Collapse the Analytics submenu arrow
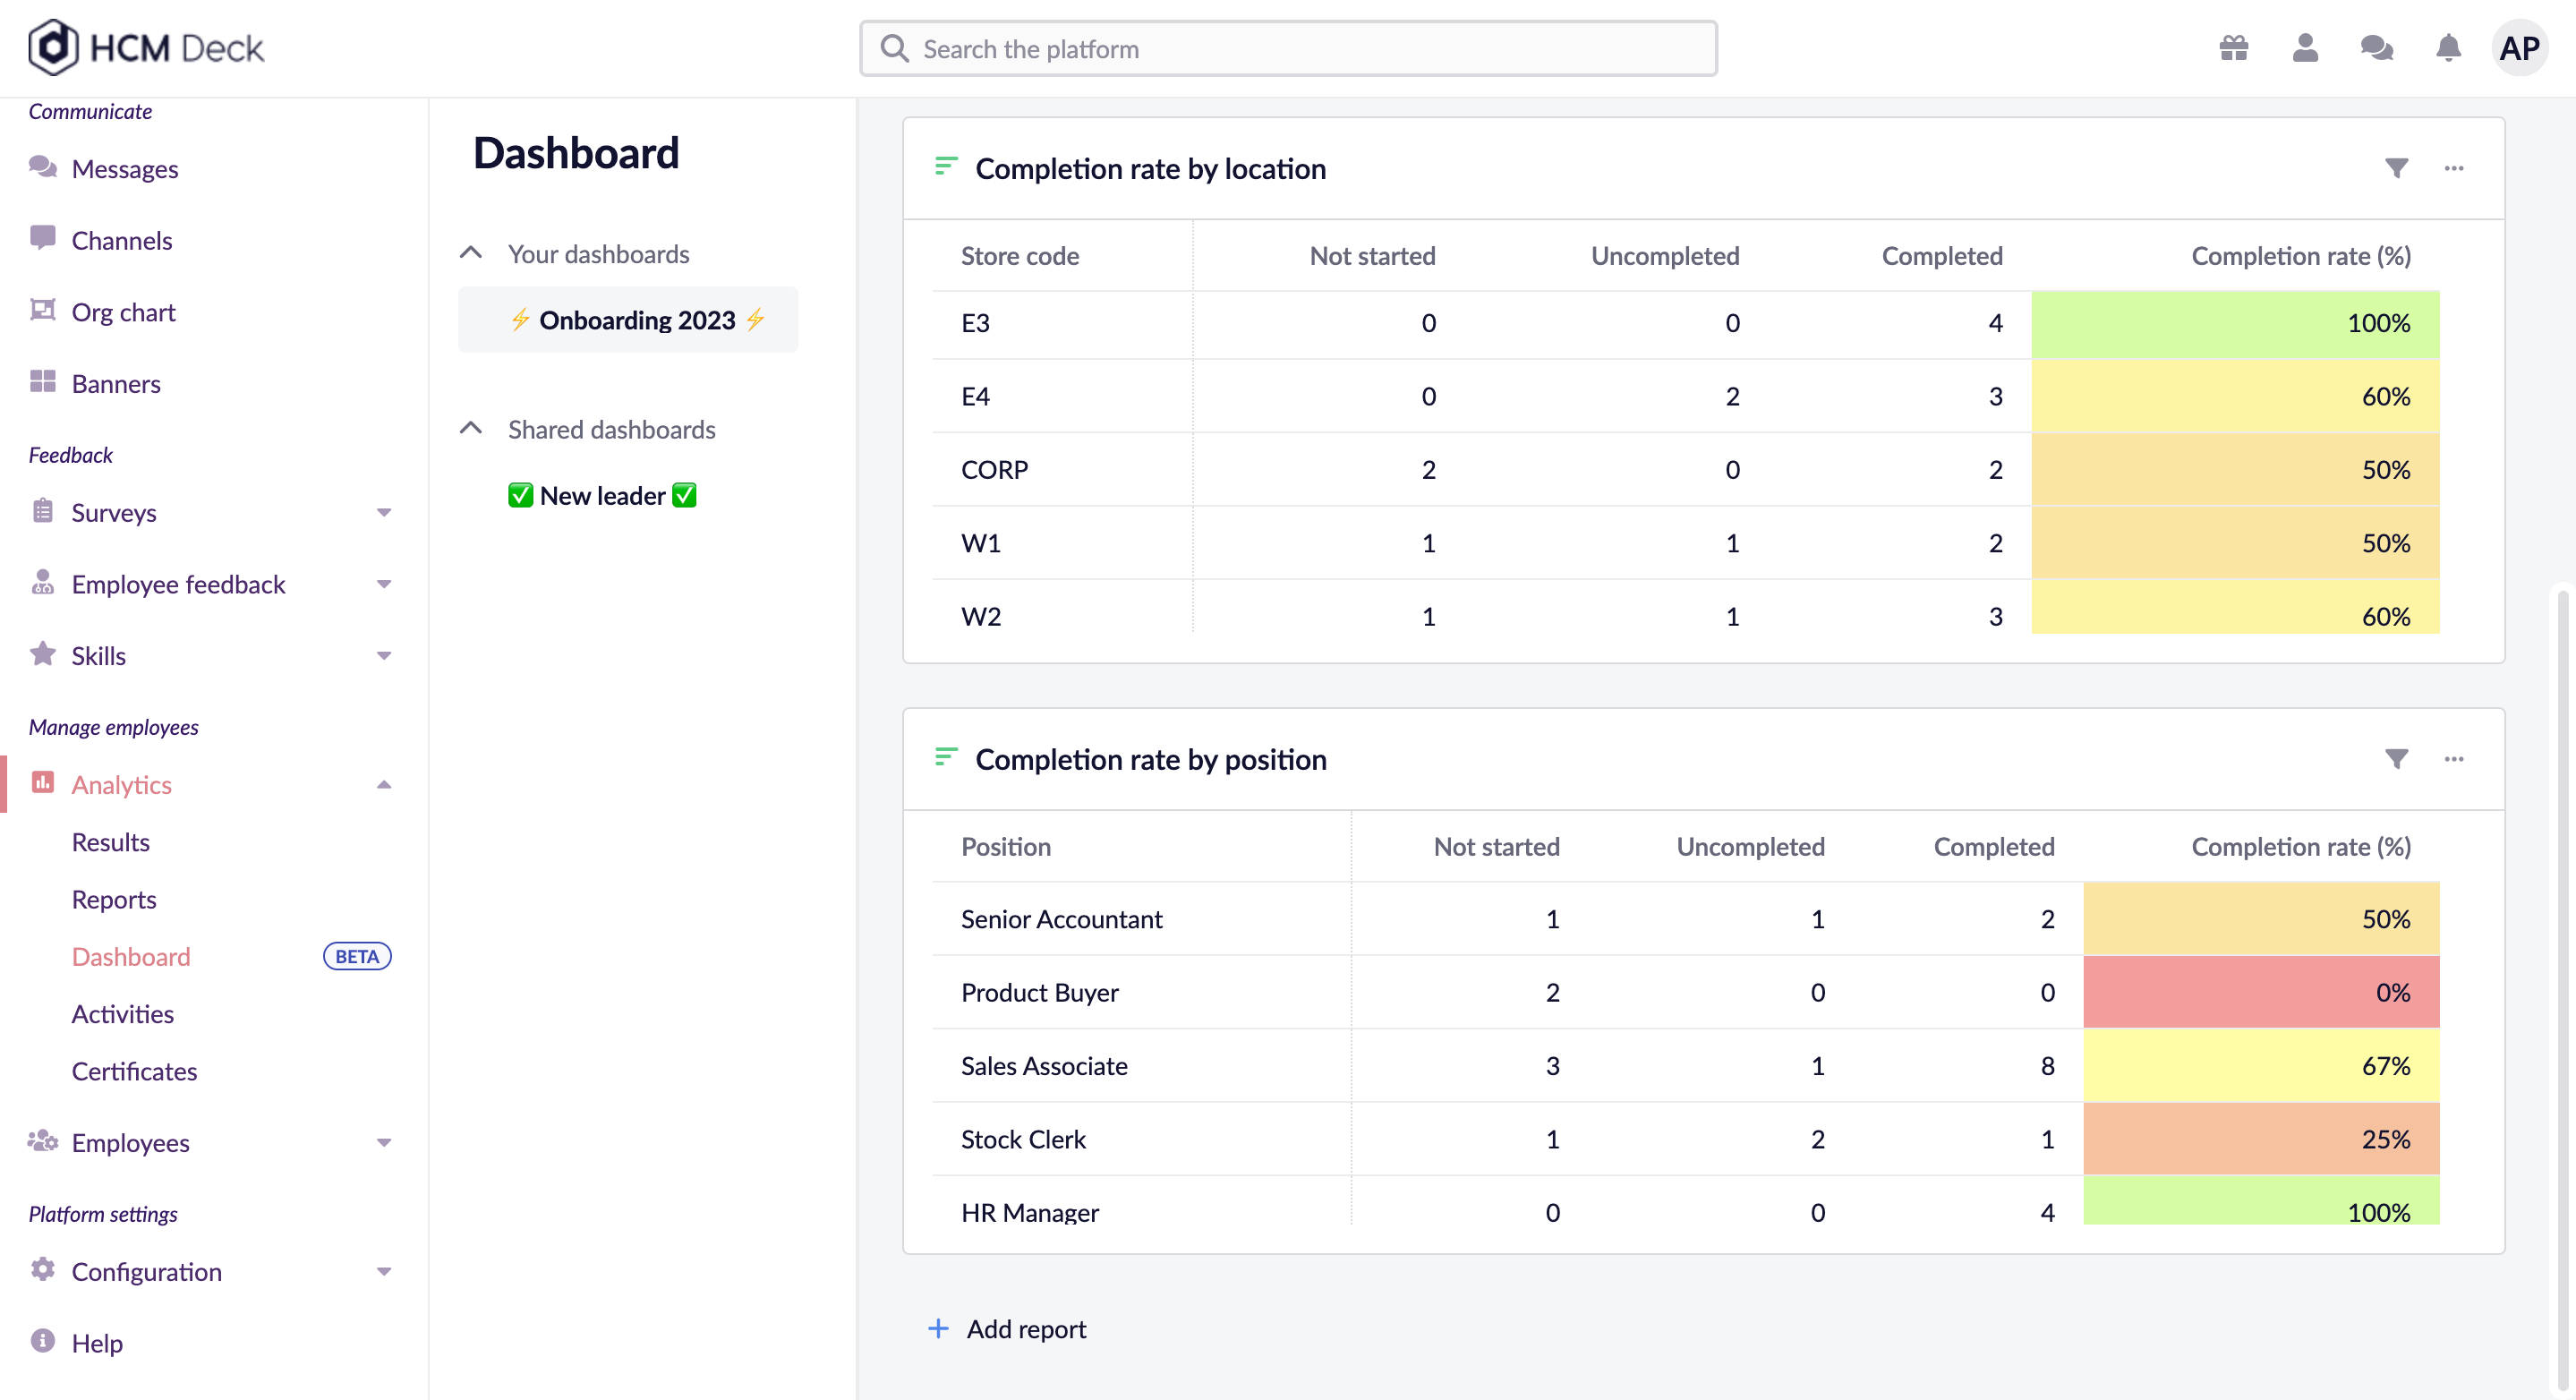 coord(384,785)
